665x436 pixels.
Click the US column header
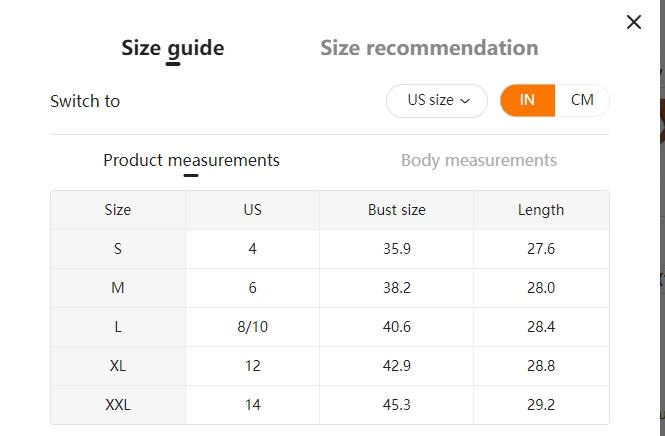point(252,210)
